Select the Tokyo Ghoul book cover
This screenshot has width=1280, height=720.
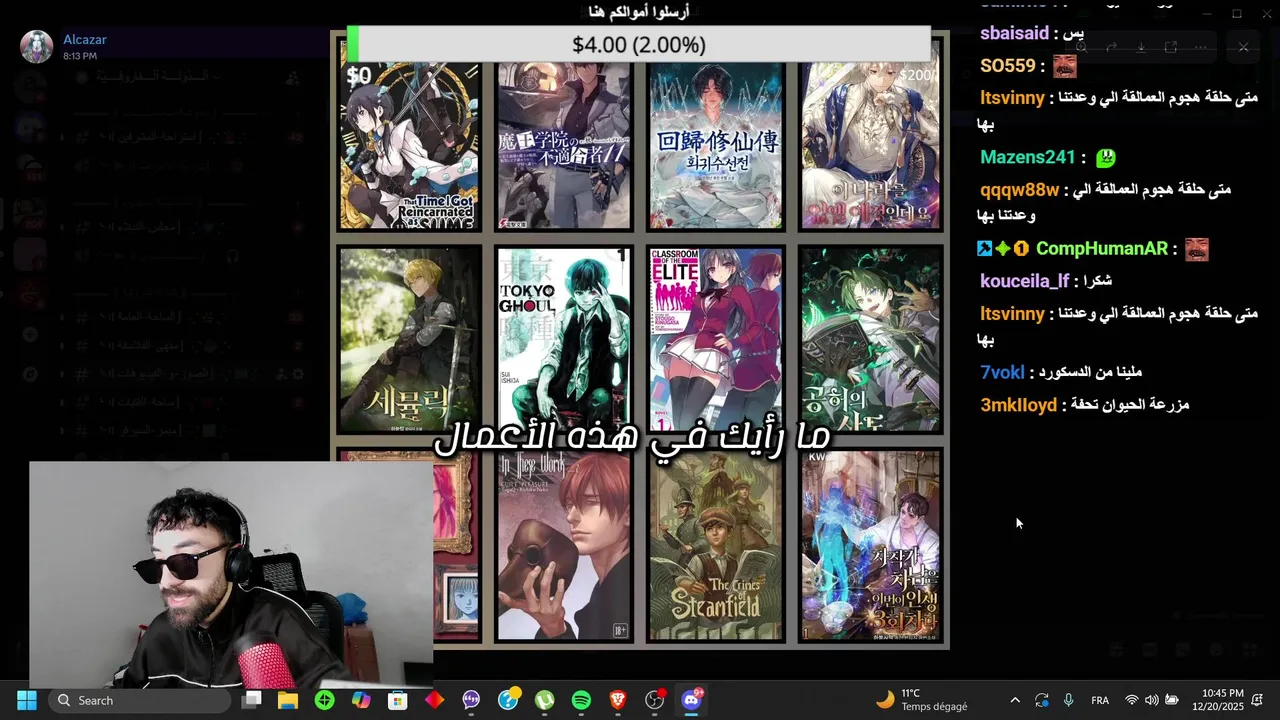click(x=564, y=340)
